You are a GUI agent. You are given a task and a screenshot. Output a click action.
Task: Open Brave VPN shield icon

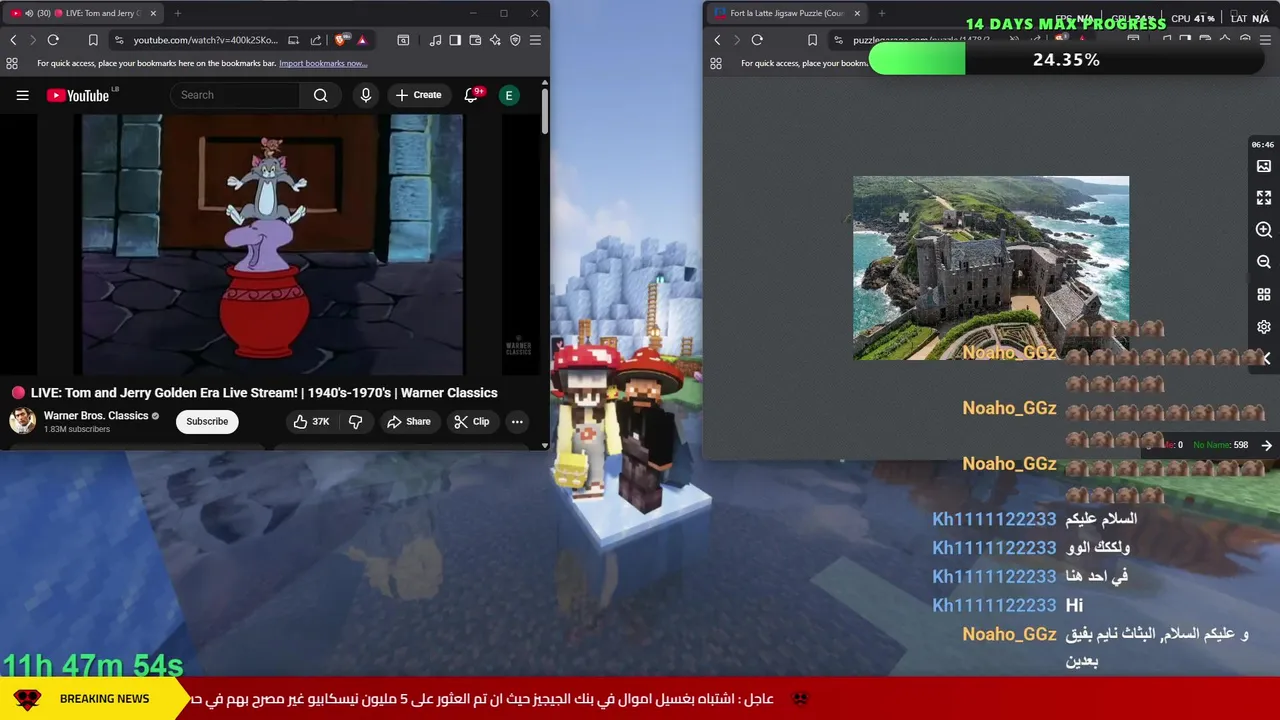point(515,40)
